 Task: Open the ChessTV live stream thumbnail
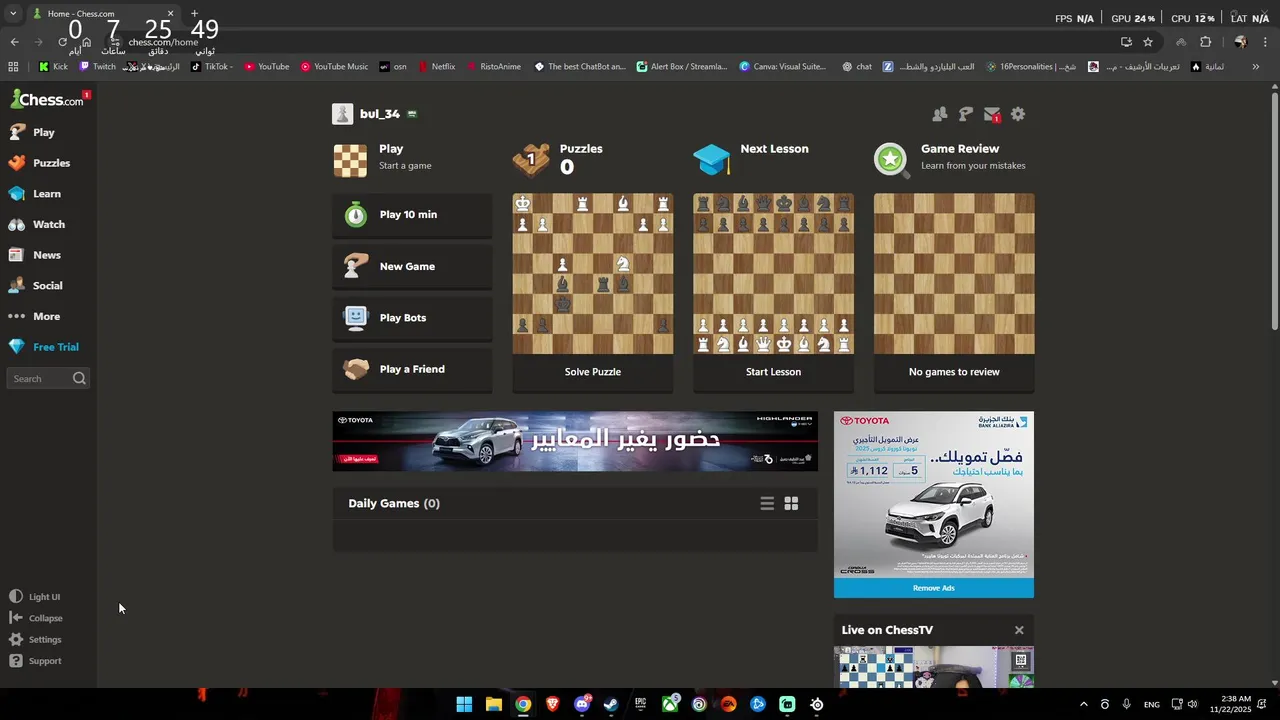click(x=934, y=667)
